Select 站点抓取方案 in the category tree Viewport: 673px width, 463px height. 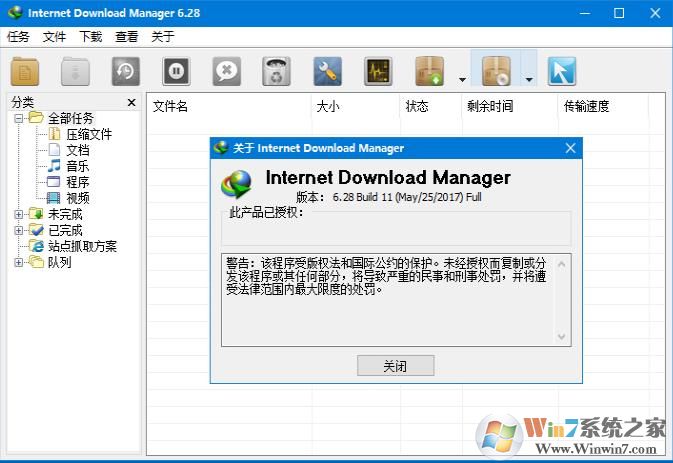click(82, 246)
